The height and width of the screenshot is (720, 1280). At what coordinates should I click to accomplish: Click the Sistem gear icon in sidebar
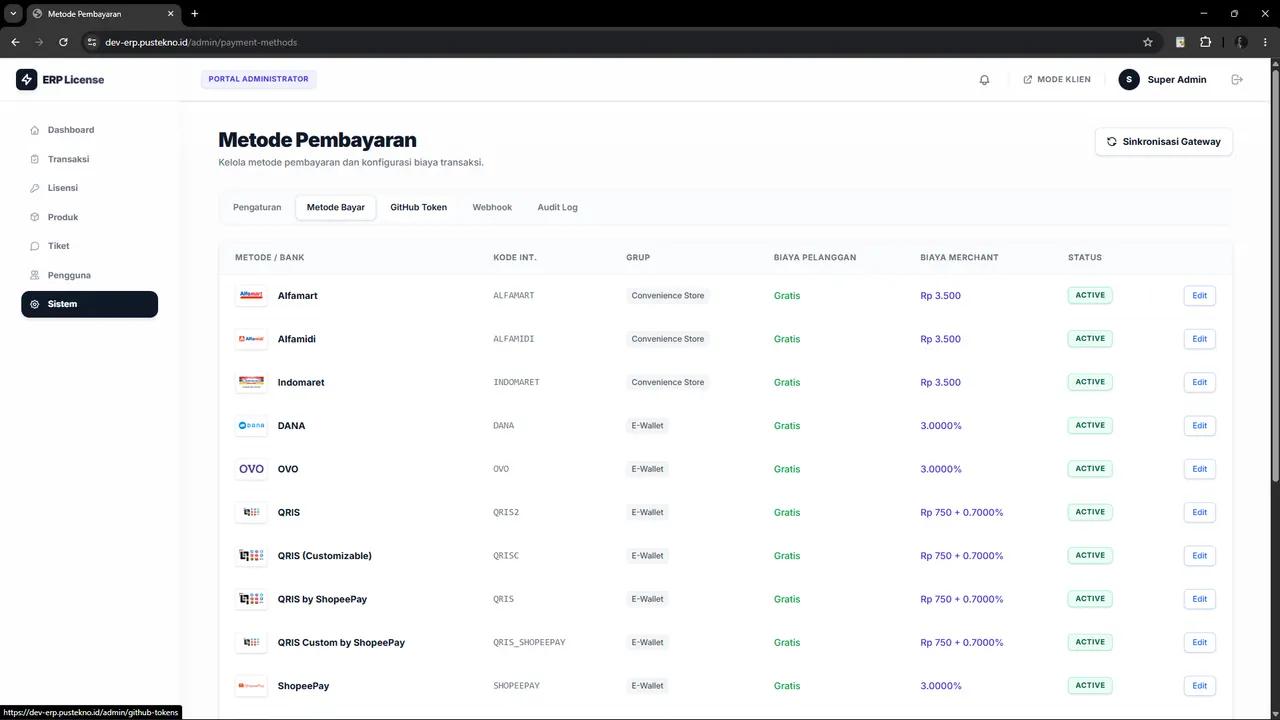(x=35, y=304)
